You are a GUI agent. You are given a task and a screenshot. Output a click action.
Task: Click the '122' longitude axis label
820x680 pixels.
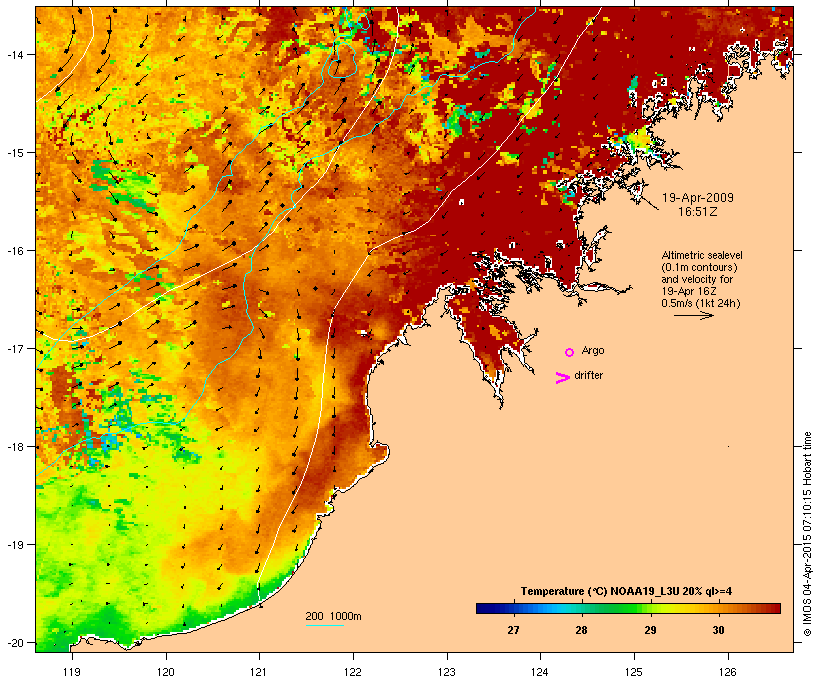(353, 672)
